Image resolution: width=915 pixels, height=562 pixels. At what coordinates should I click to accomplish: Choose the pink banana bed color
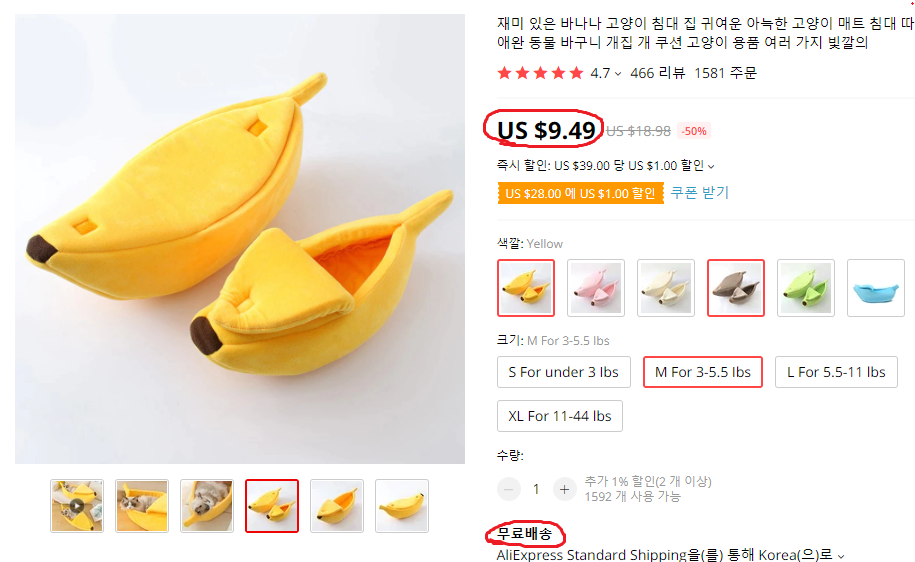point(596,288)
